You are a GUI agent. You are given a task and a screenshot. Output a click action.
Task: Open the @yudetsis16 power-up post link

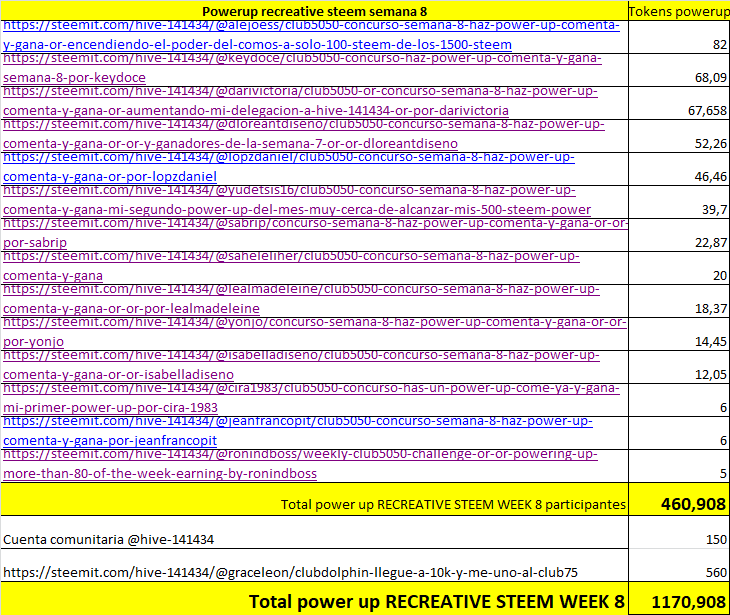tap(297, 200)
